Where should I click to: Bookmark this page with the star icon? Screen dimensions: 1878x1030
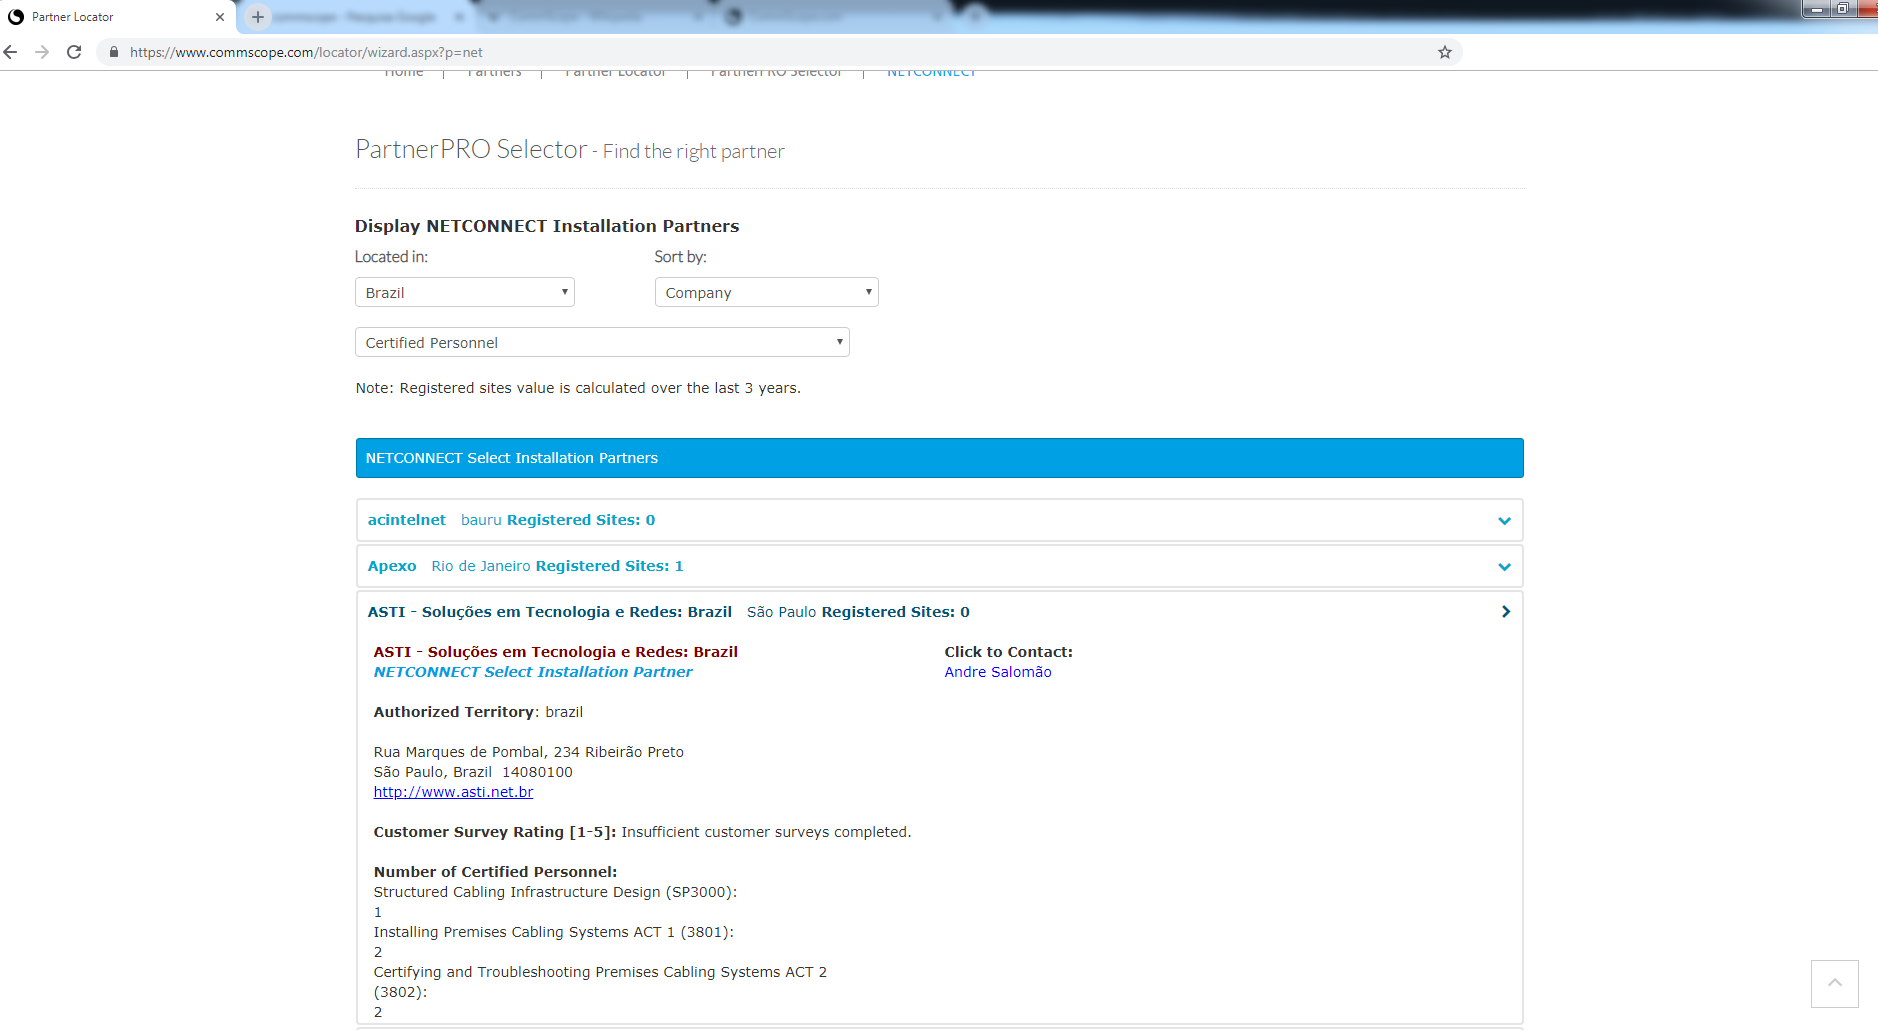pyautogui.click(x=1444, y=52)
